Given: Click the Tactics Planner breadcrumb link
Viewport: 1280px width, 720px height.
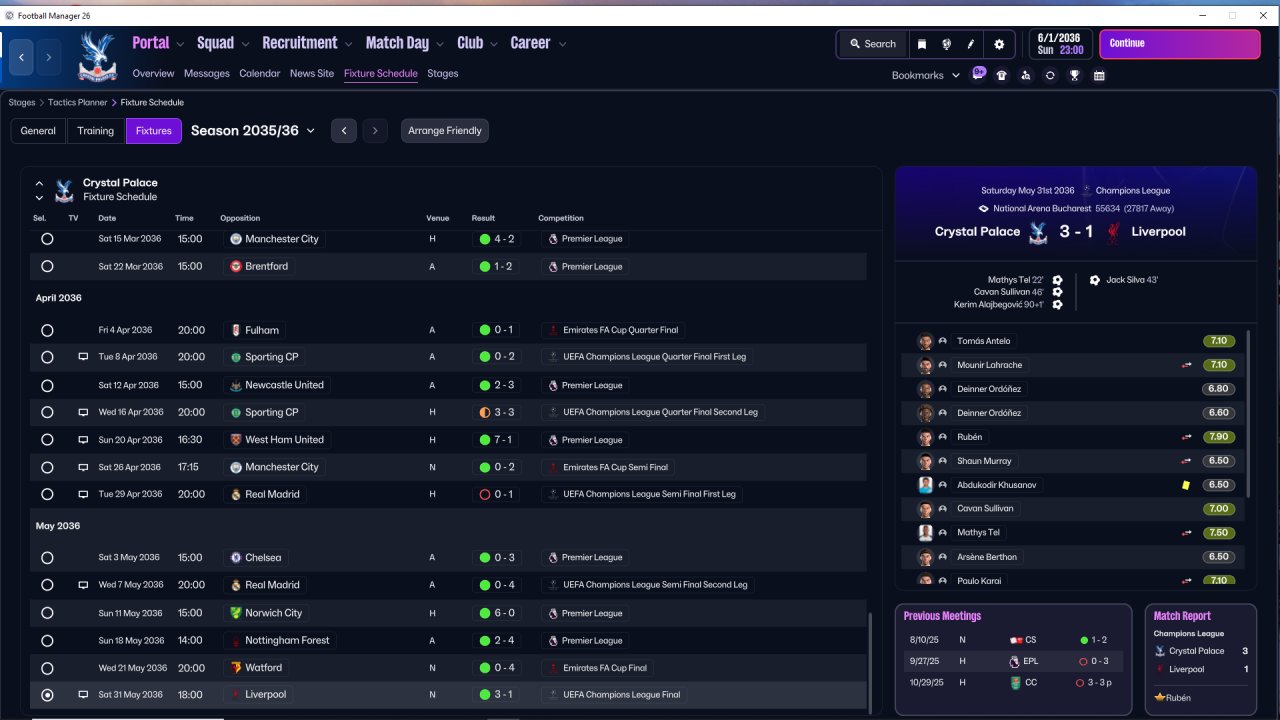Looking at the screenshot, I should click(79, 102).
